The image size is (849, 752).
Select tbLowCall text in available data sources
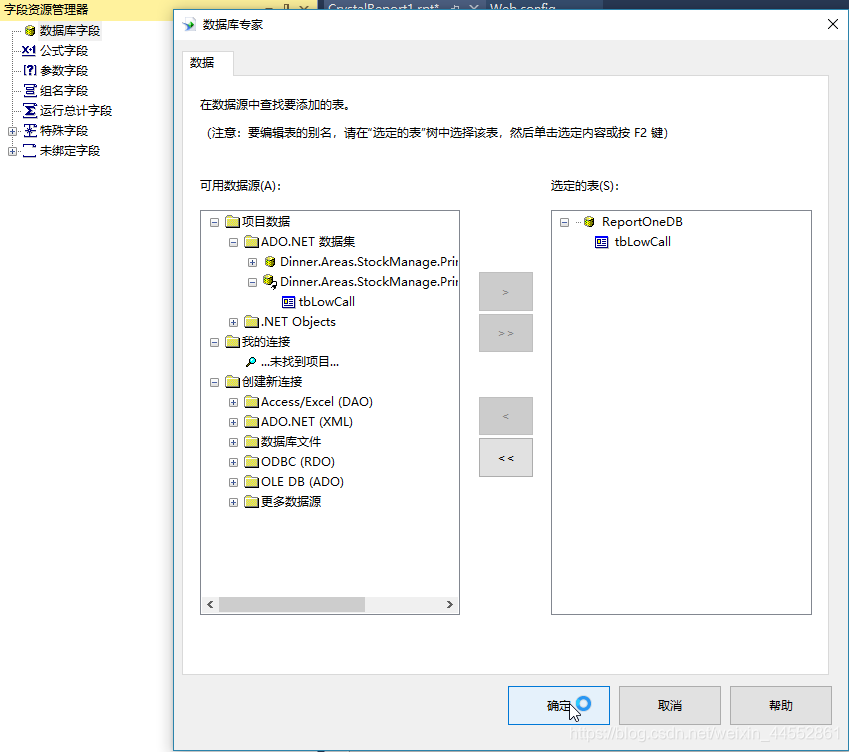tap(327, 302)
